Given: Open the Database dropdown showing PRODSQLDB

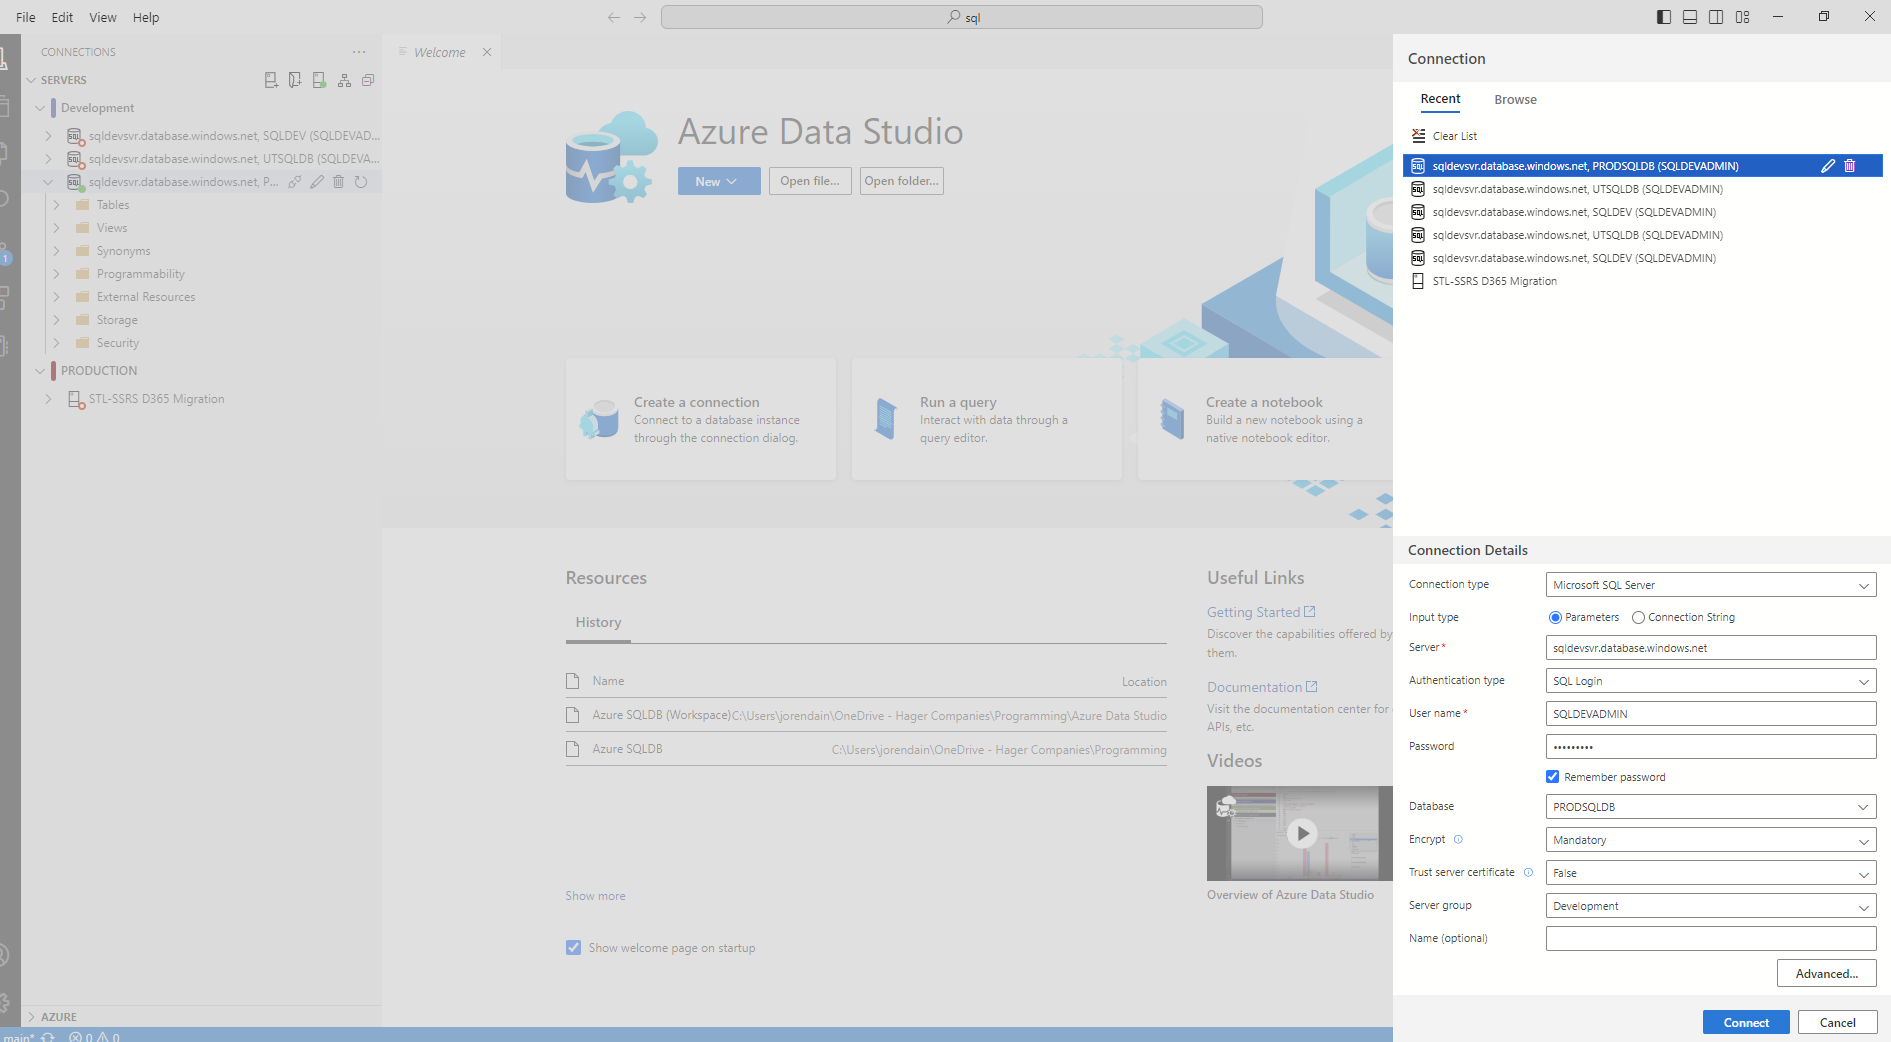Looking at the screenshot, I should [x=1711, y=807].
